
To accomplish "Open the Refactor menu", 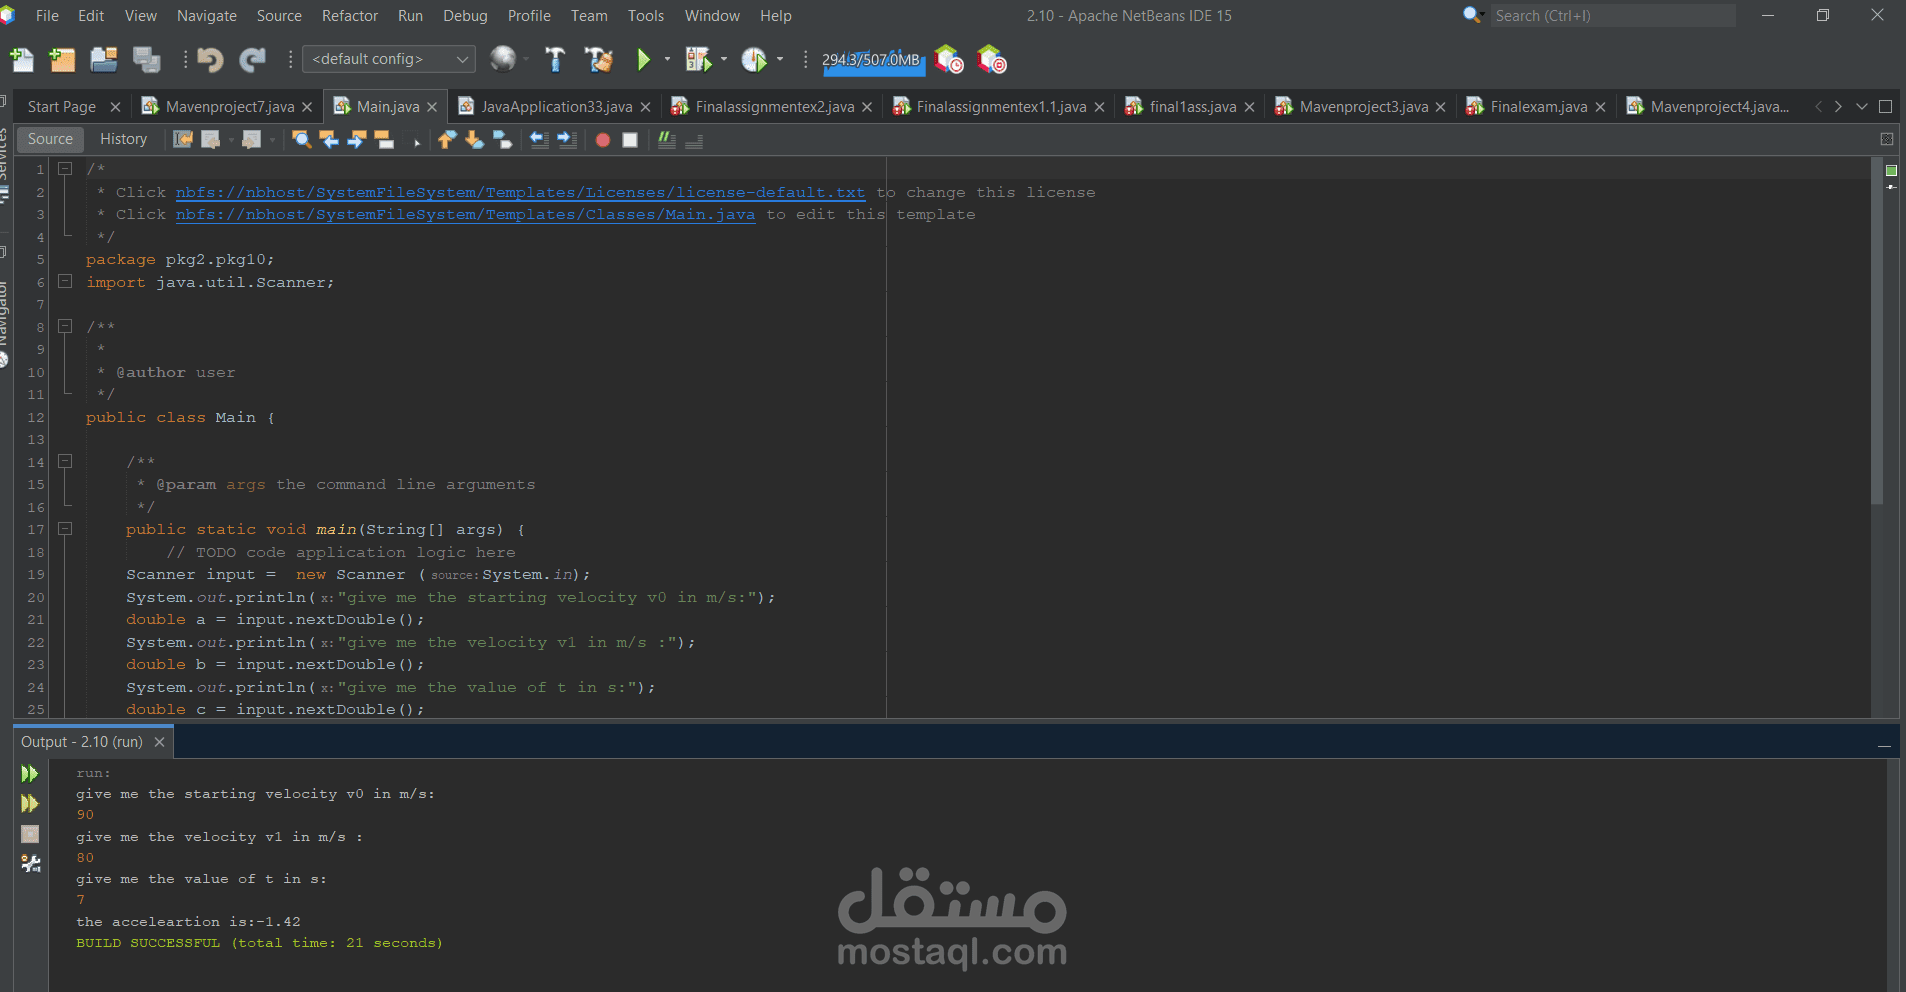I will [350, 15].
